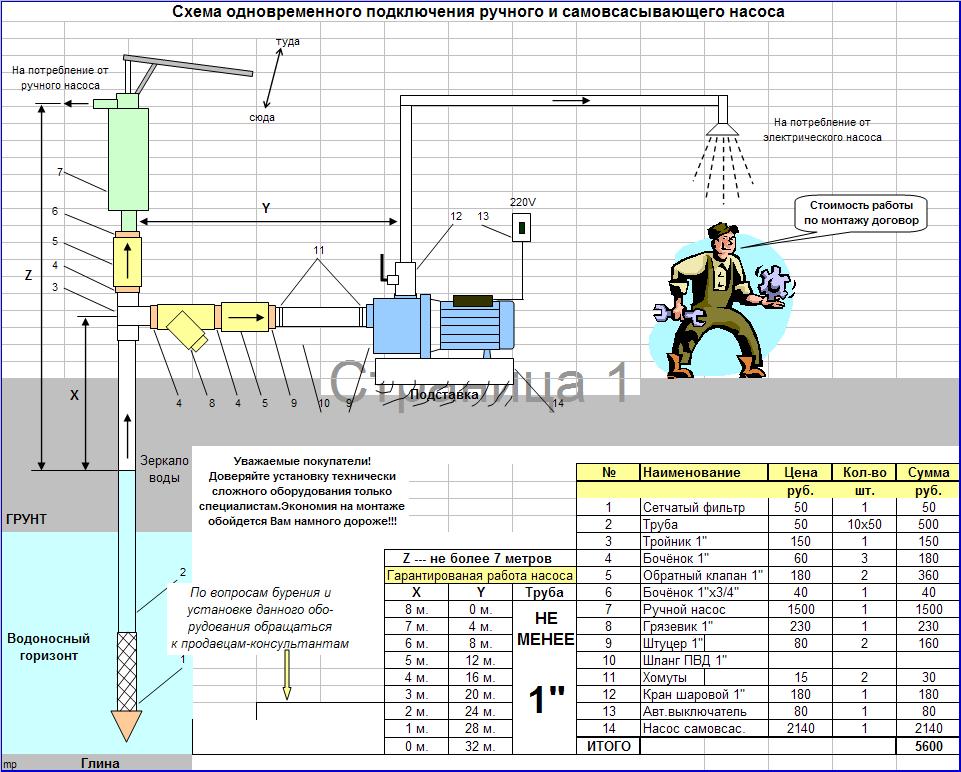Viewport: 961px width, 772px height.
Task: Select the 'Z' height label
Action: point(28,276)
